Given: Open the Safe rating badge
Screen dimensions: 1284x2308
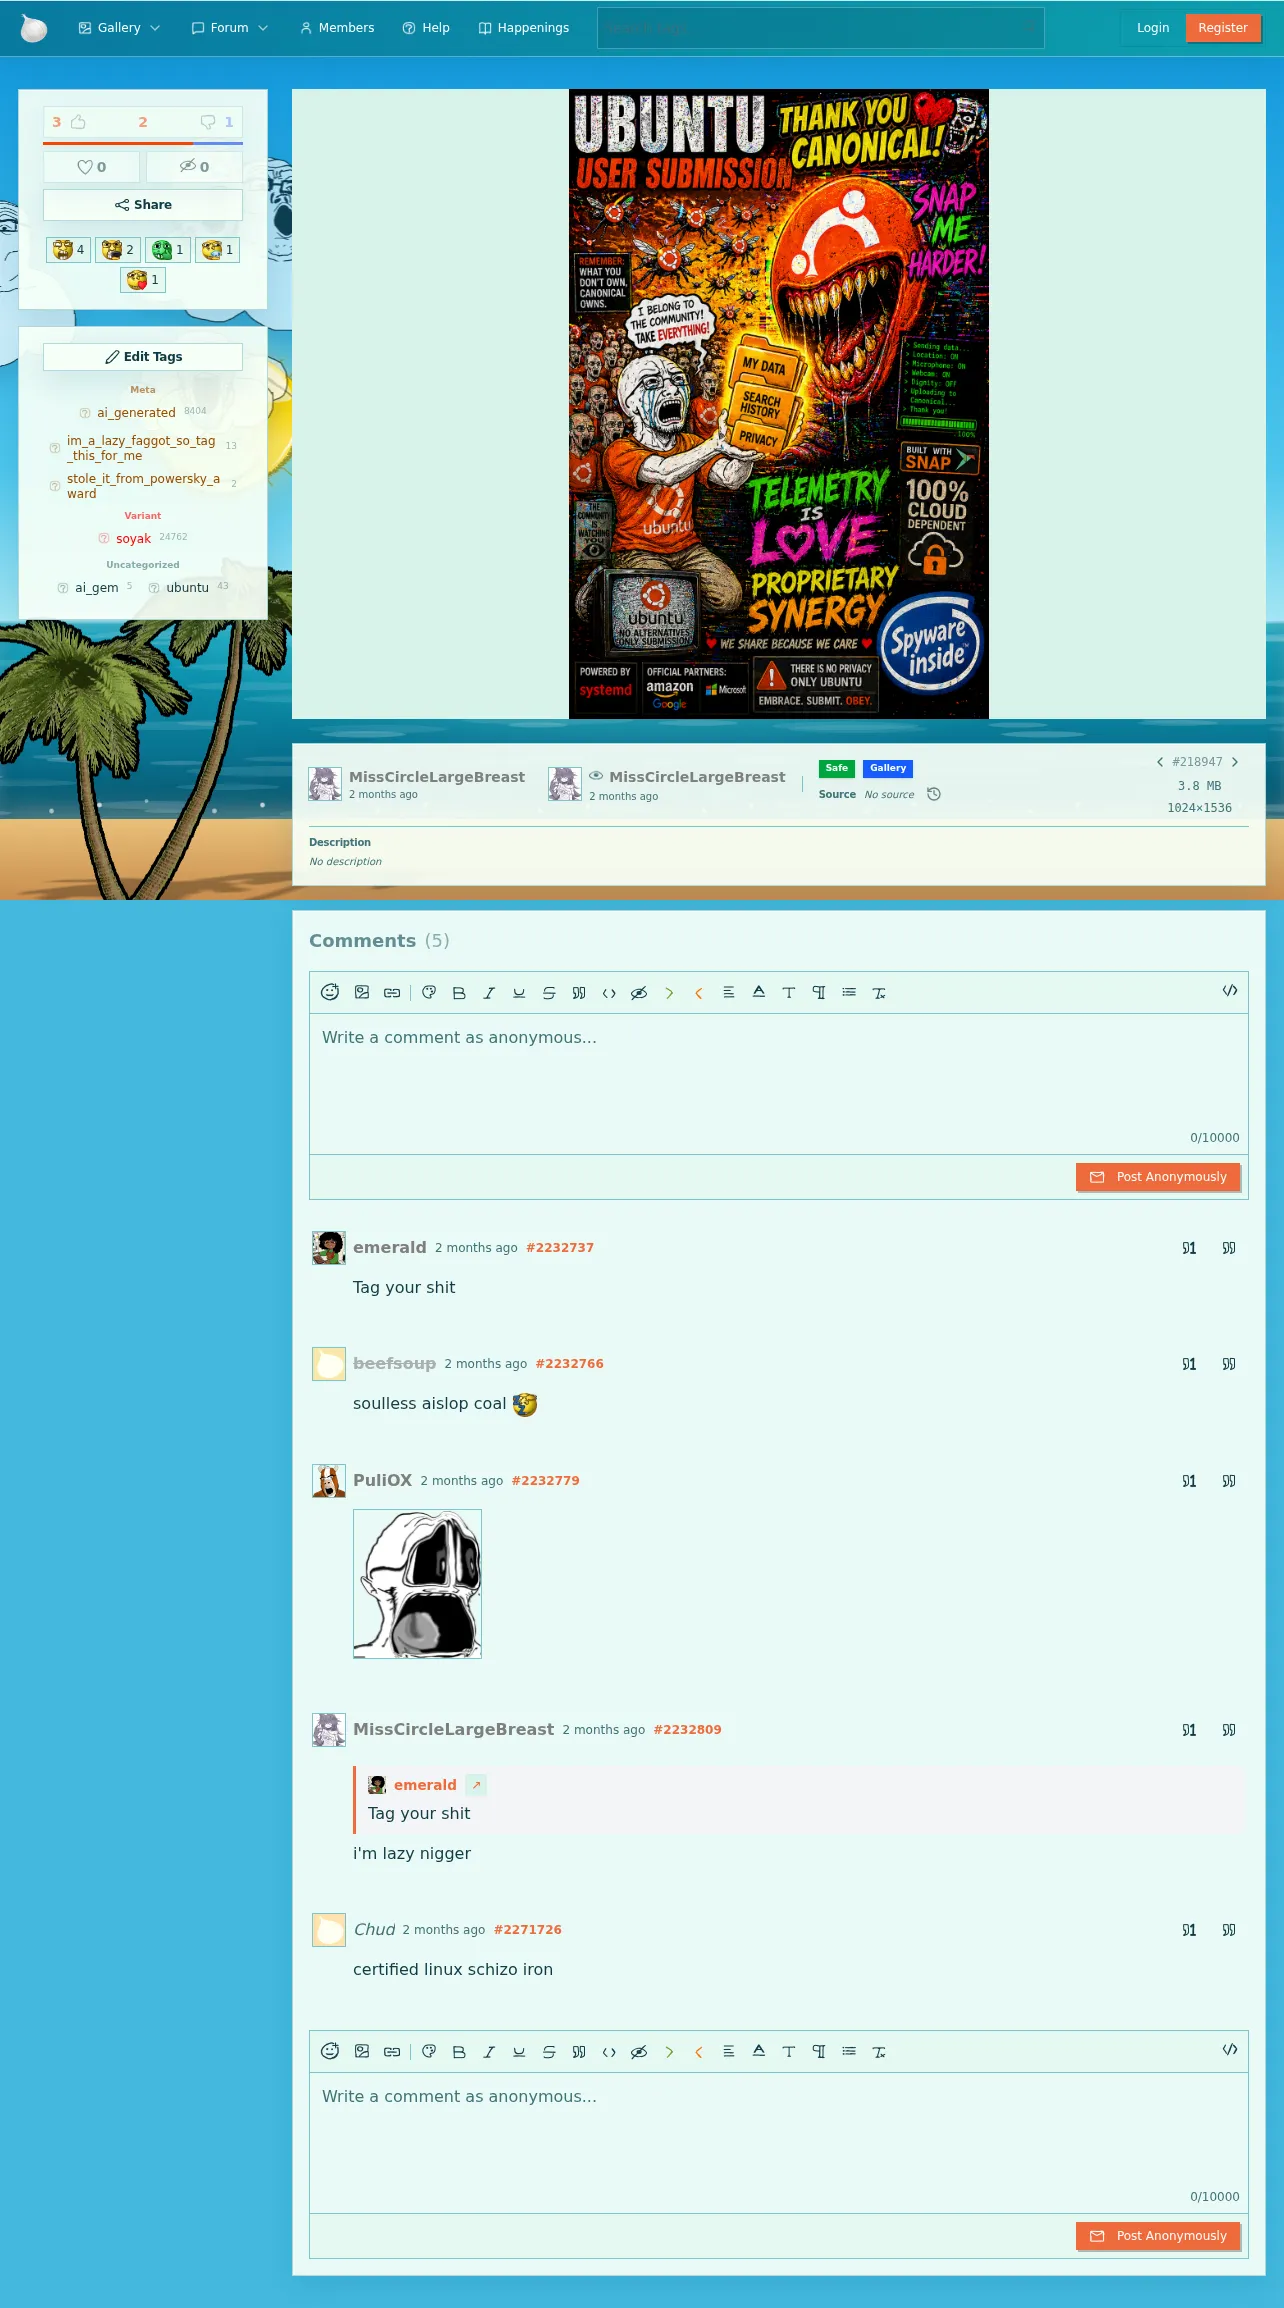Looking at the screenshot, I should (837, 768).
